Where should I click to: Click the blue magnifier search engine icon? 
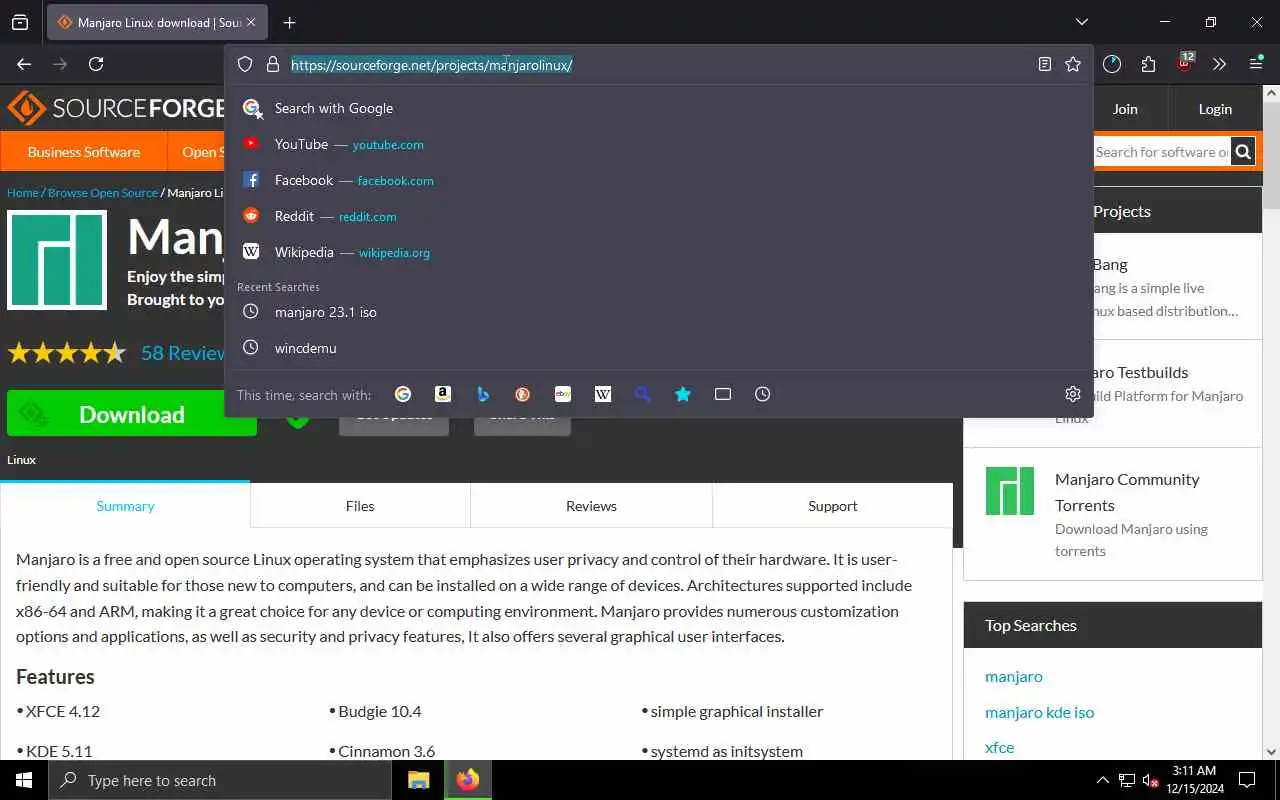pos(643,394)
